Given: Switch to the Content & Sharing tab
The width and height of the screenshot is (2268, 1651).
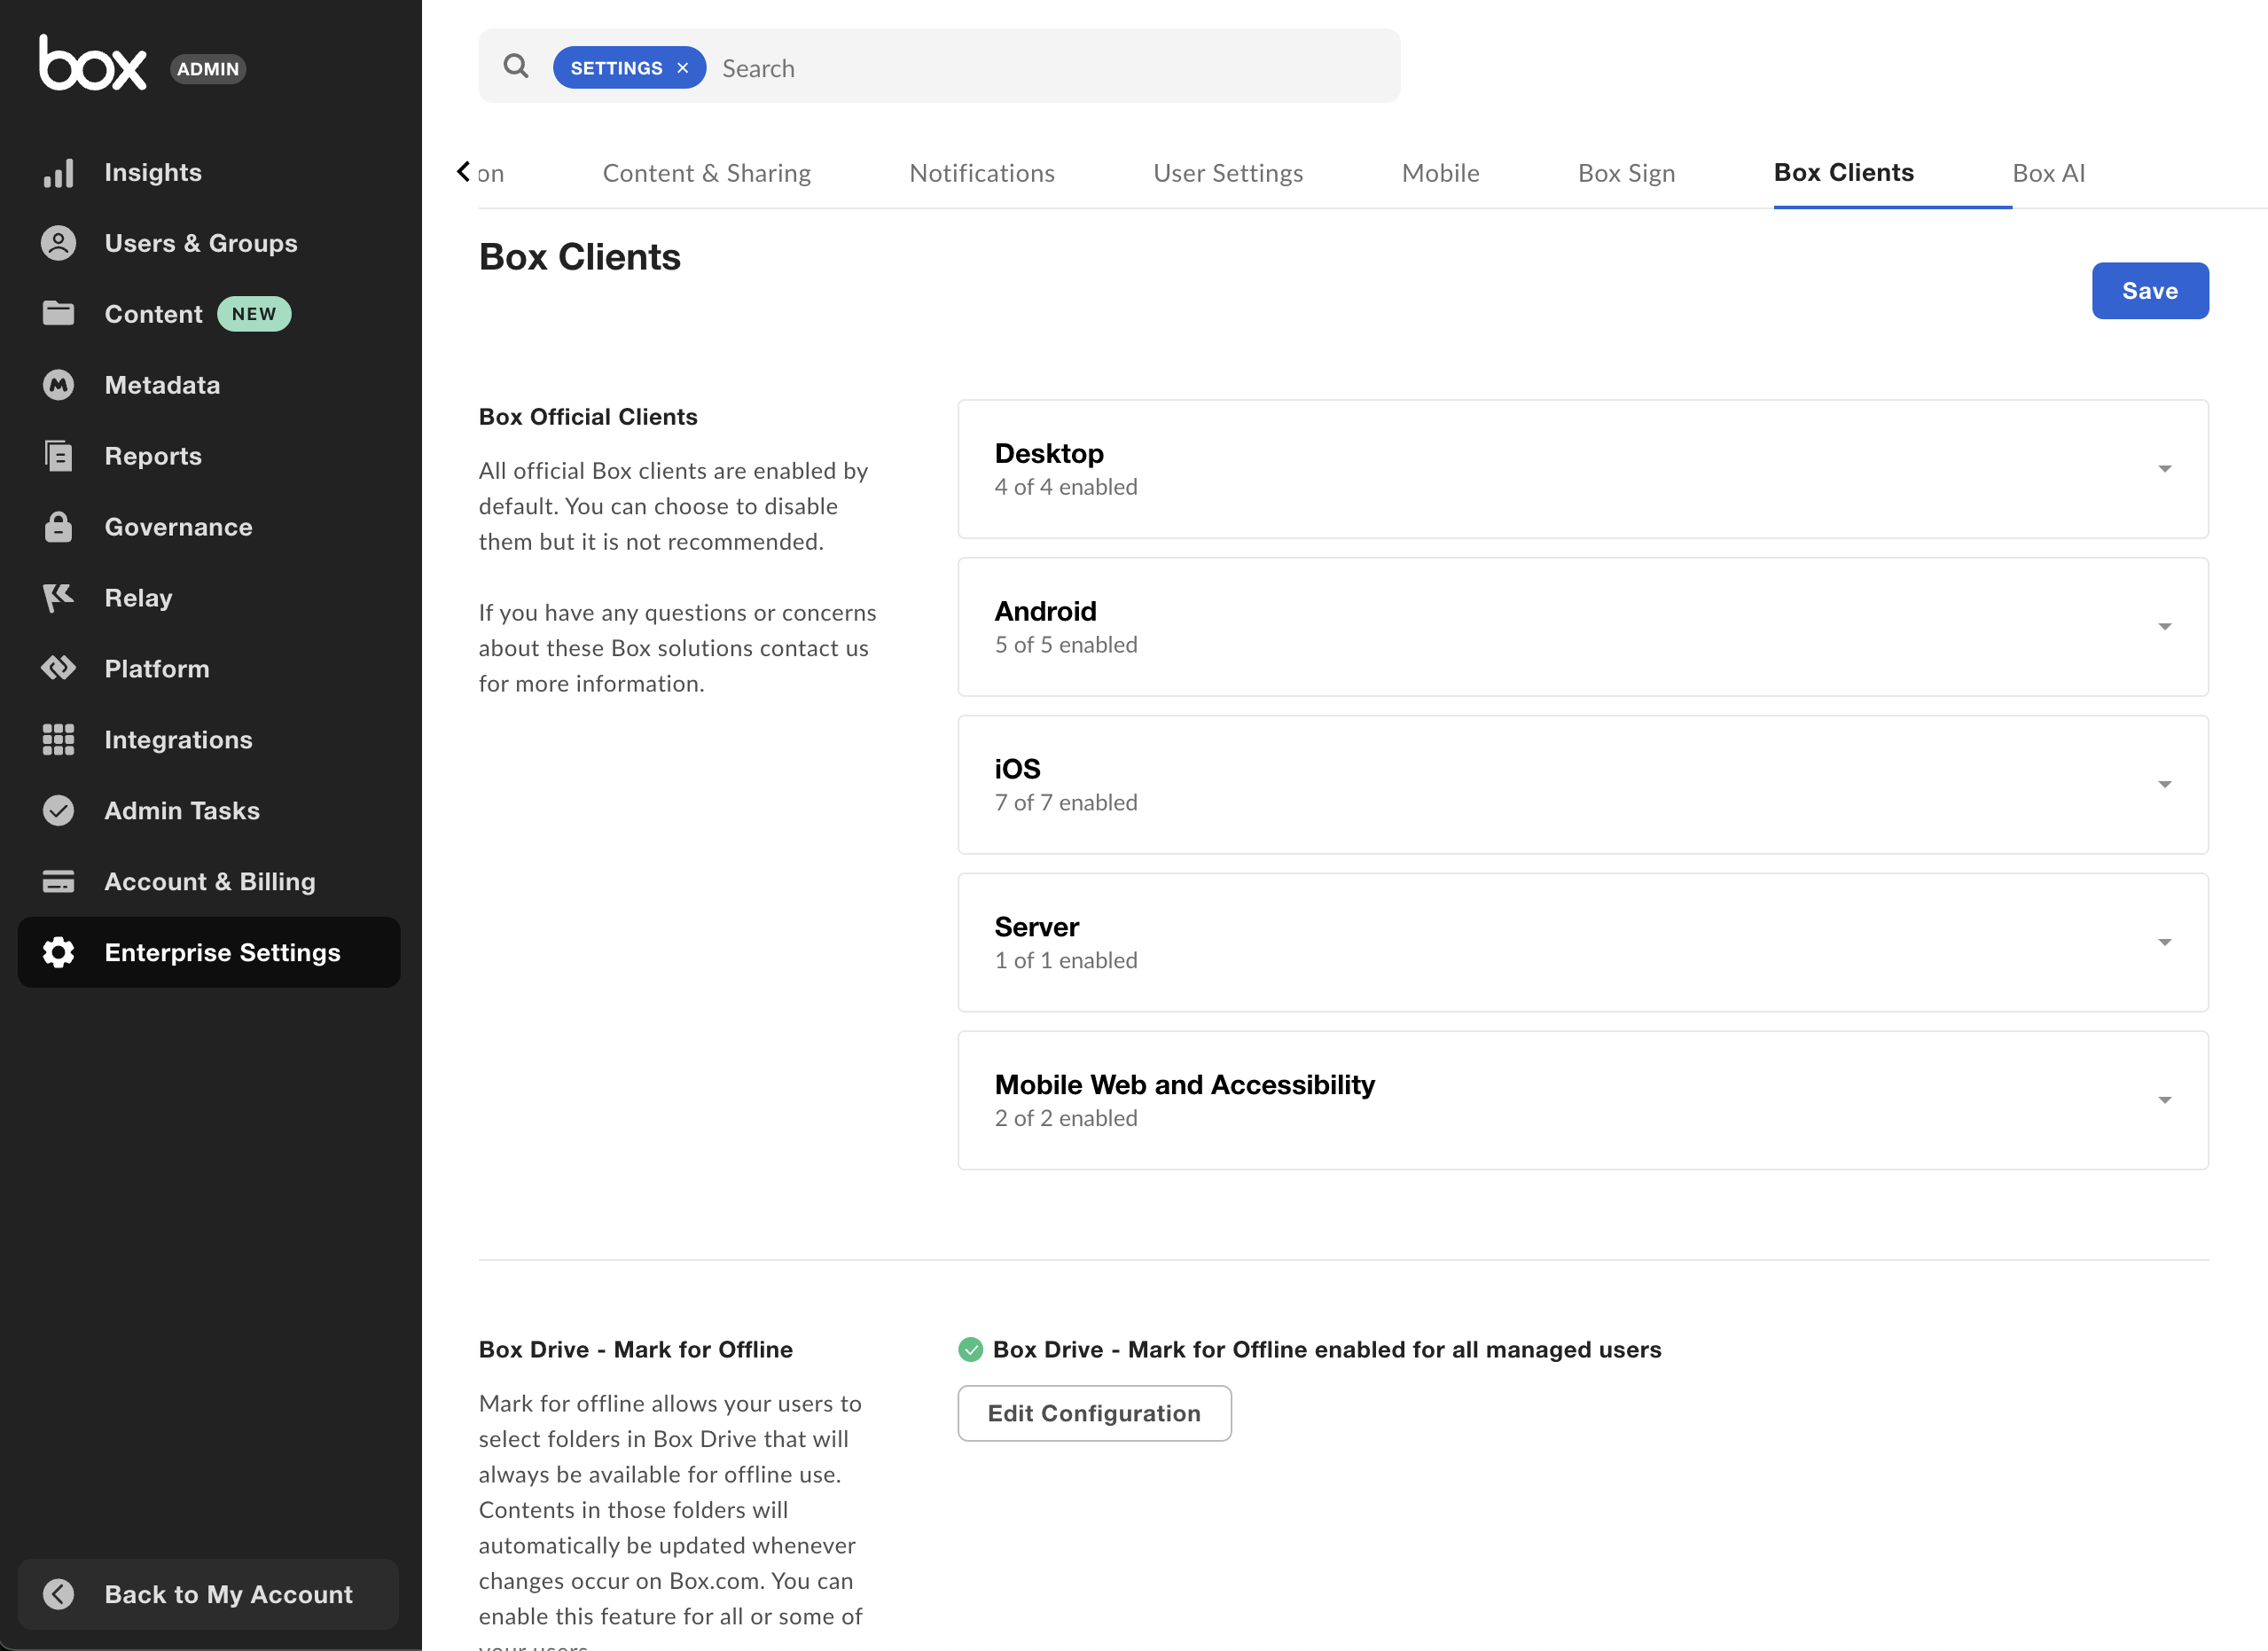Looking at the screenshot, I should [706, 173].
